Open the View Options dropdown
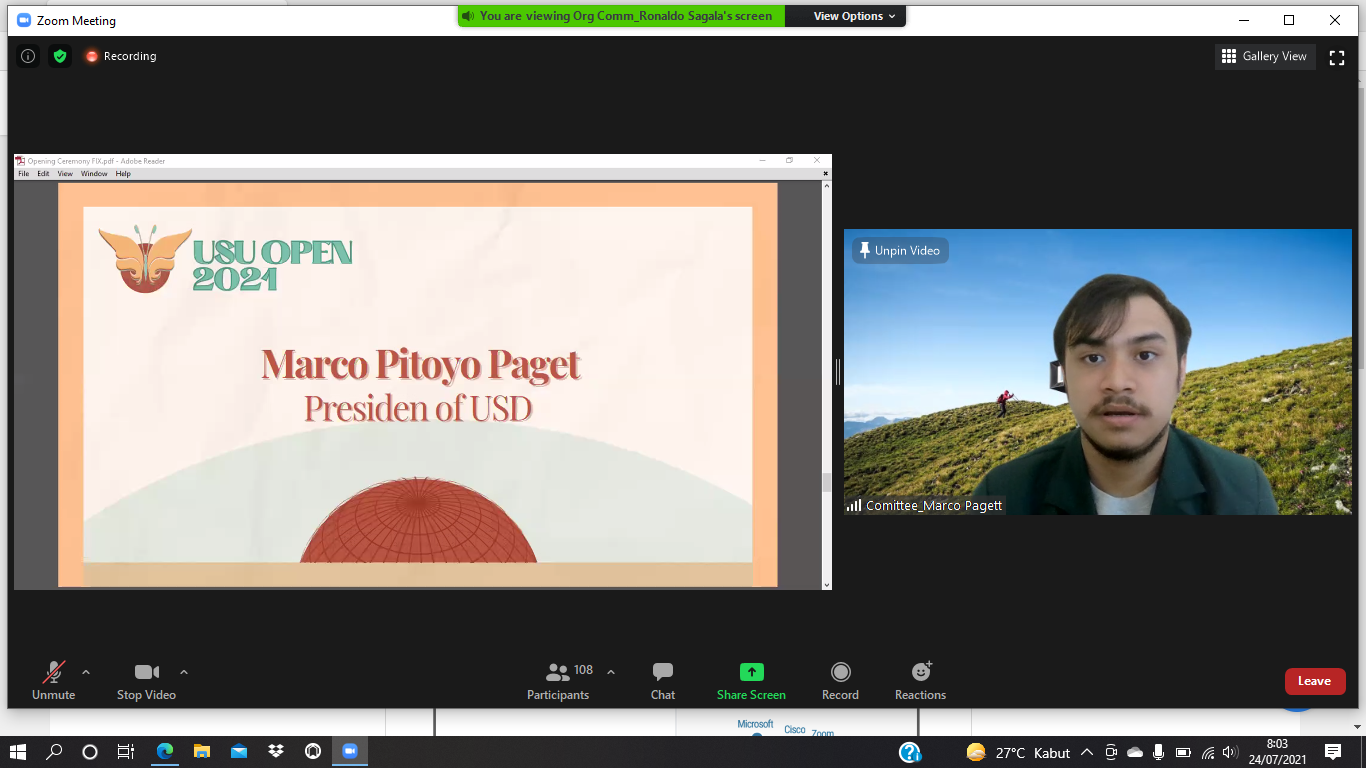The height and width of the screenshot is (768, 1366). 853,16
